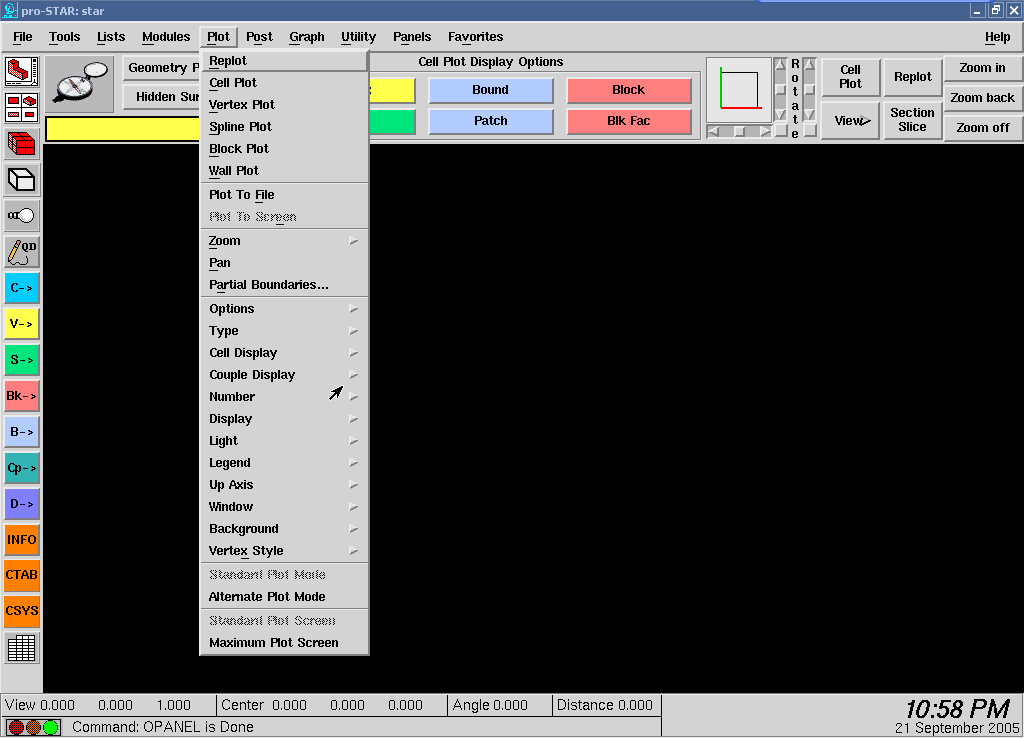
Task: Expand the Number submenu
Action: pos(285,397)
